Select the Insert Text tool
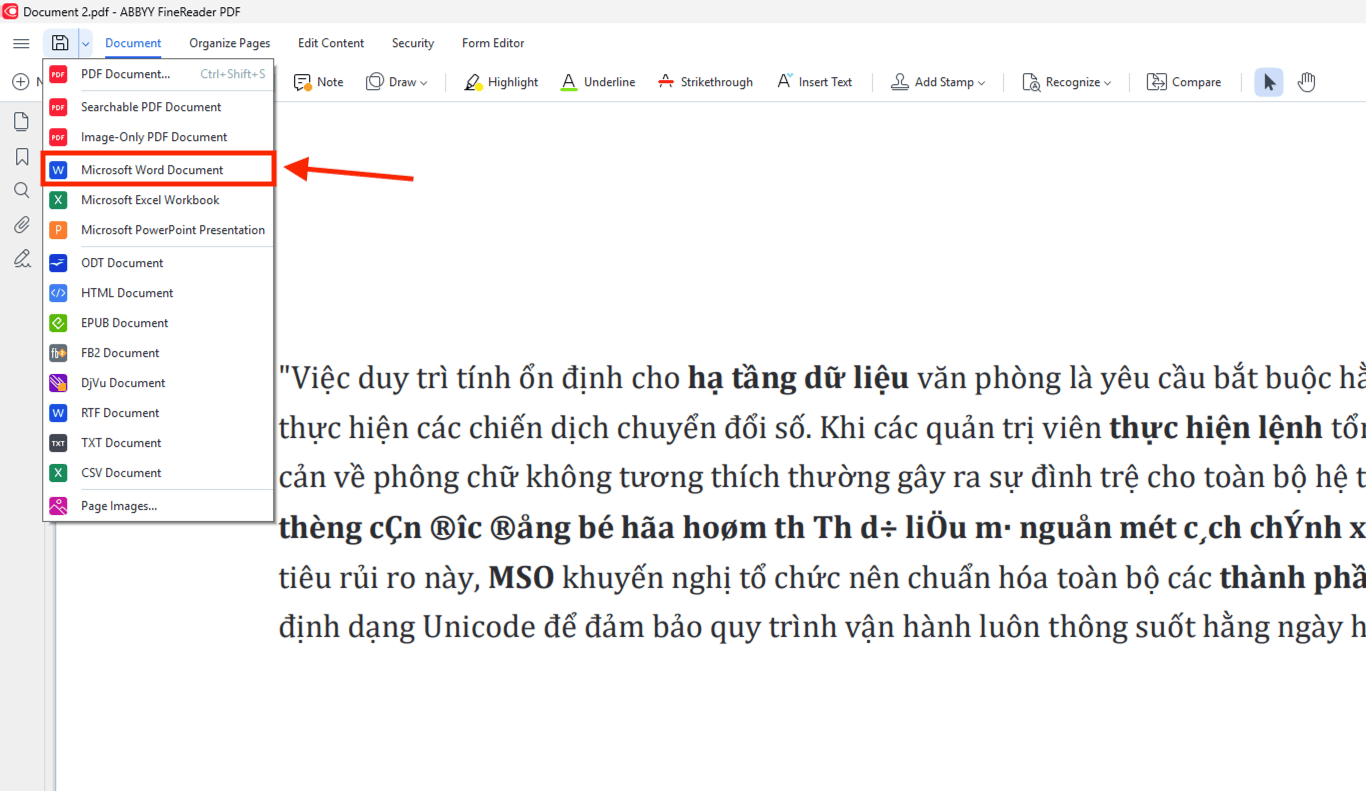Screen dimensions: 1366x791 (814, 81)
